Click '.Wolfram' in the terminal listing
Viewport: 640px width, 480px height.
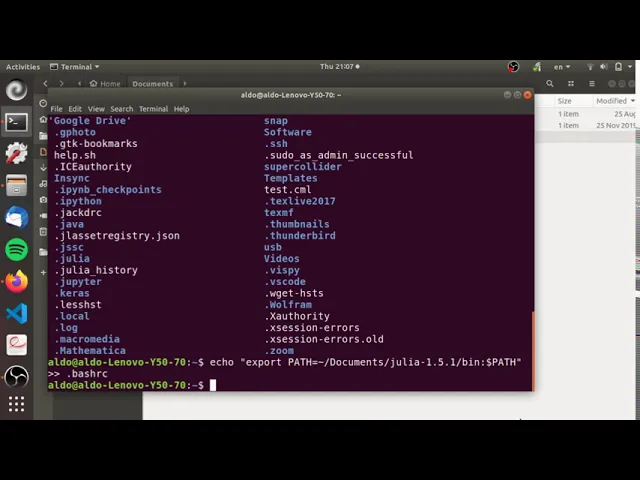tap(288, 304)
